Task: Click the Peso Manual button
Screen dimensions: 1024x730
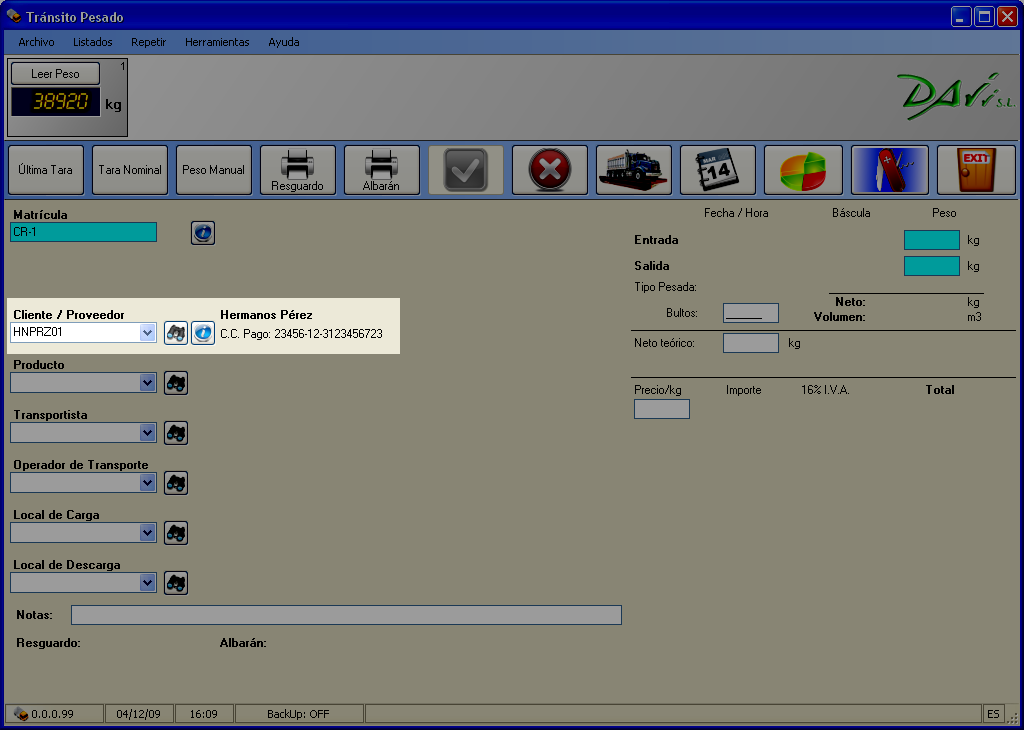Action: [x=214, y=170]
